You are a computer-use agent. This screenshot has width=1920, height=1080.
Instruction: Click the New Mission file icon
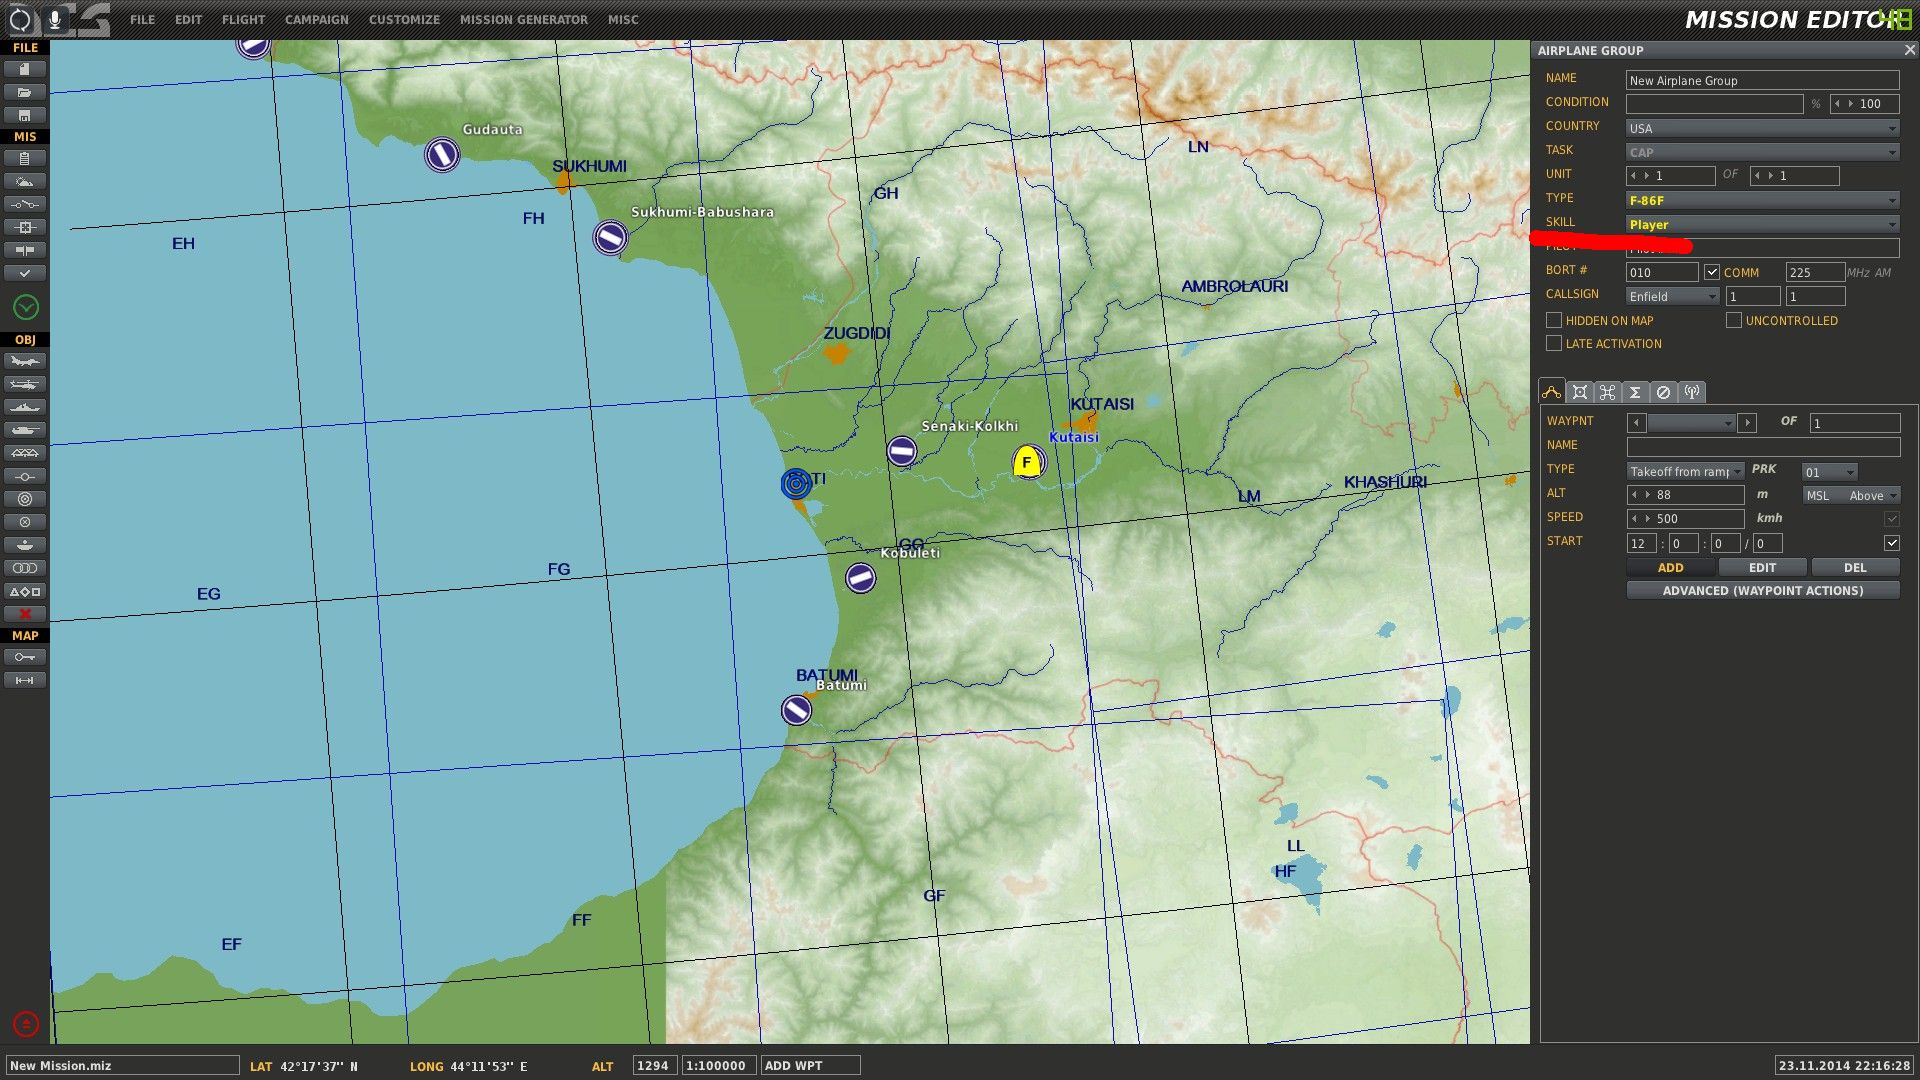tap(25, 69)
